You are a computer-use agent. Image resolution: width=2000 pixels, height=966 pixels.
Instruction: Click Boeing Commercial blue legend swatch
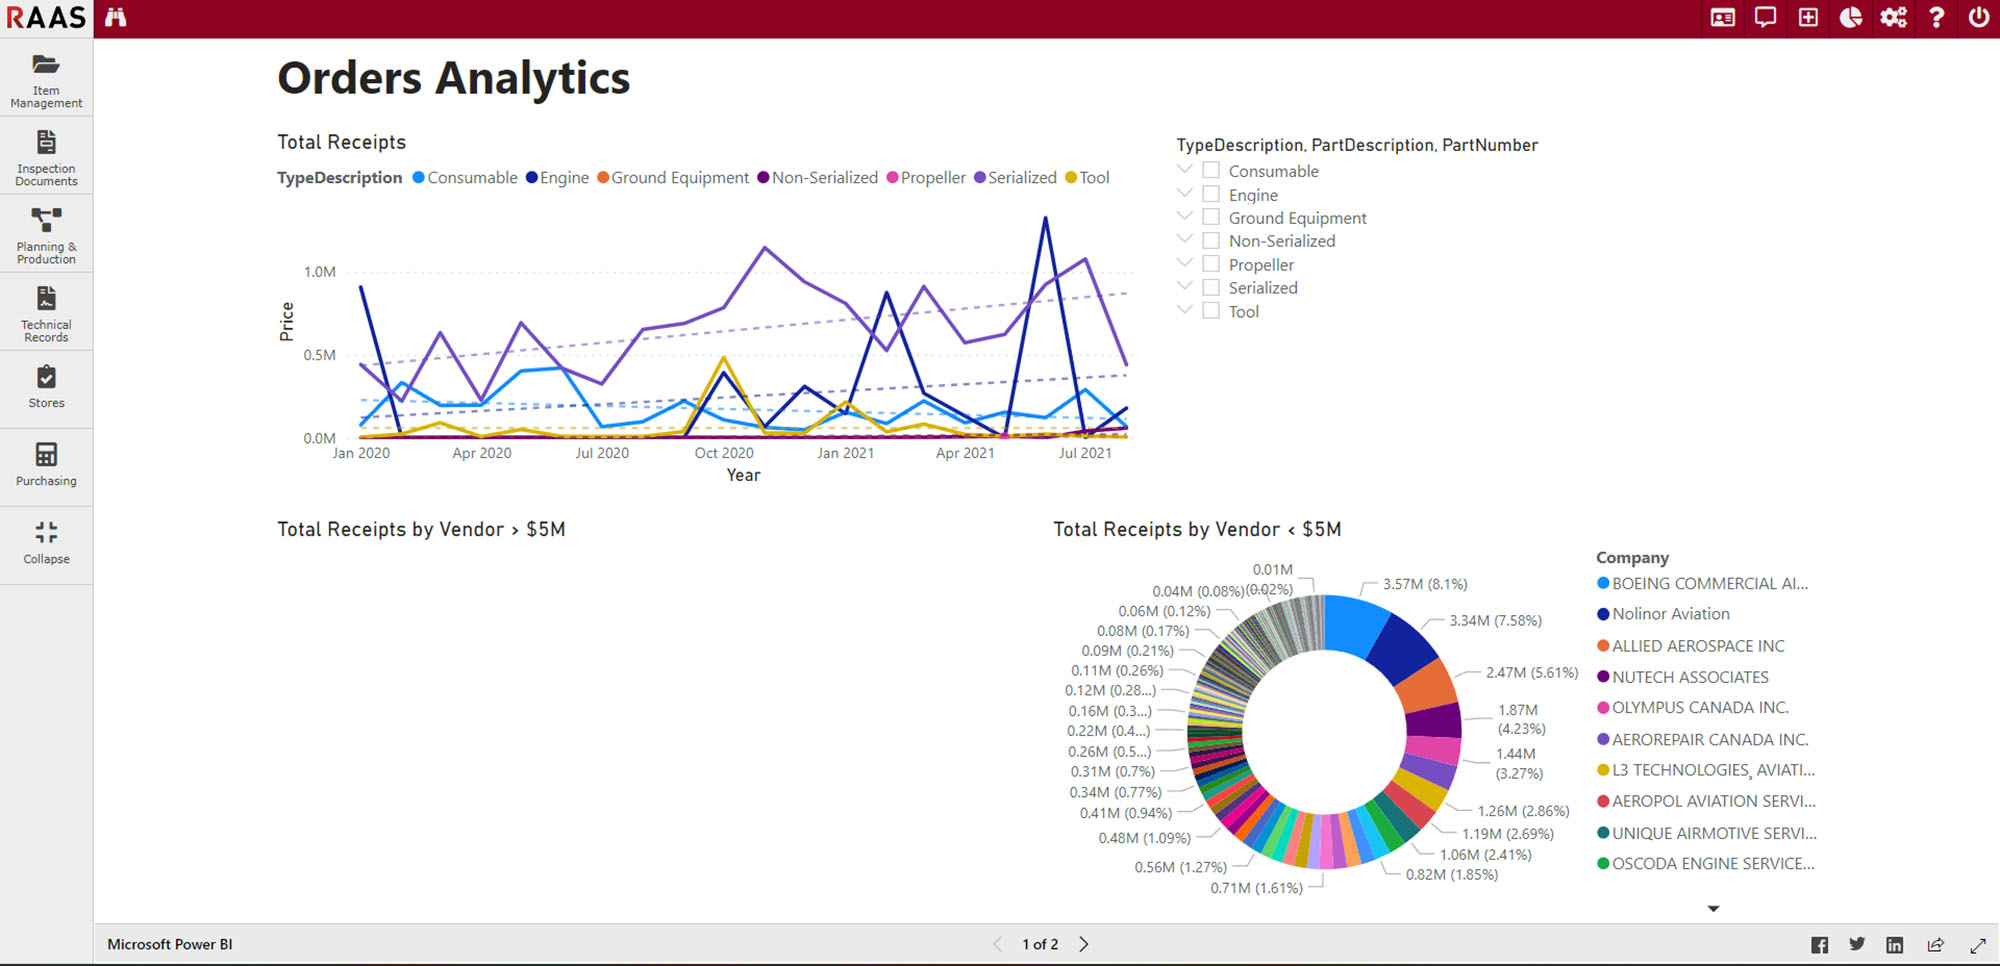coord(1603,584)
